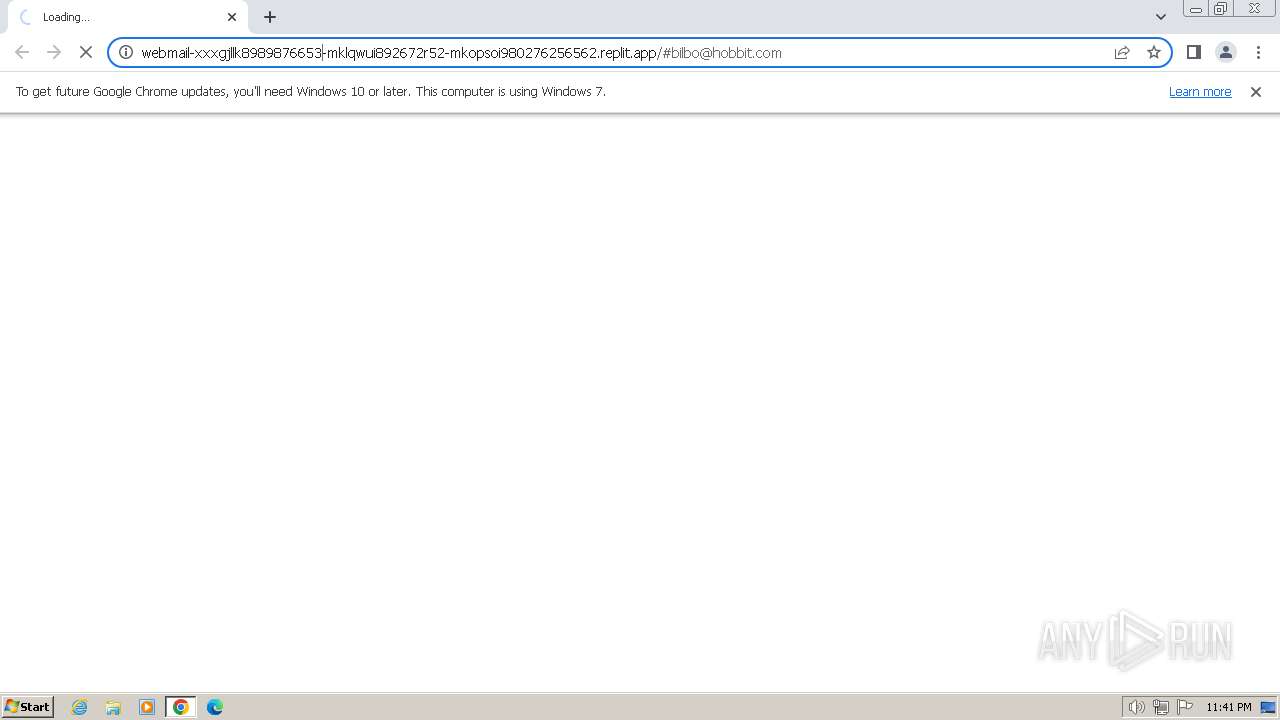Close the Chrome window
1280x720 pixels.
coord(1254,9)
